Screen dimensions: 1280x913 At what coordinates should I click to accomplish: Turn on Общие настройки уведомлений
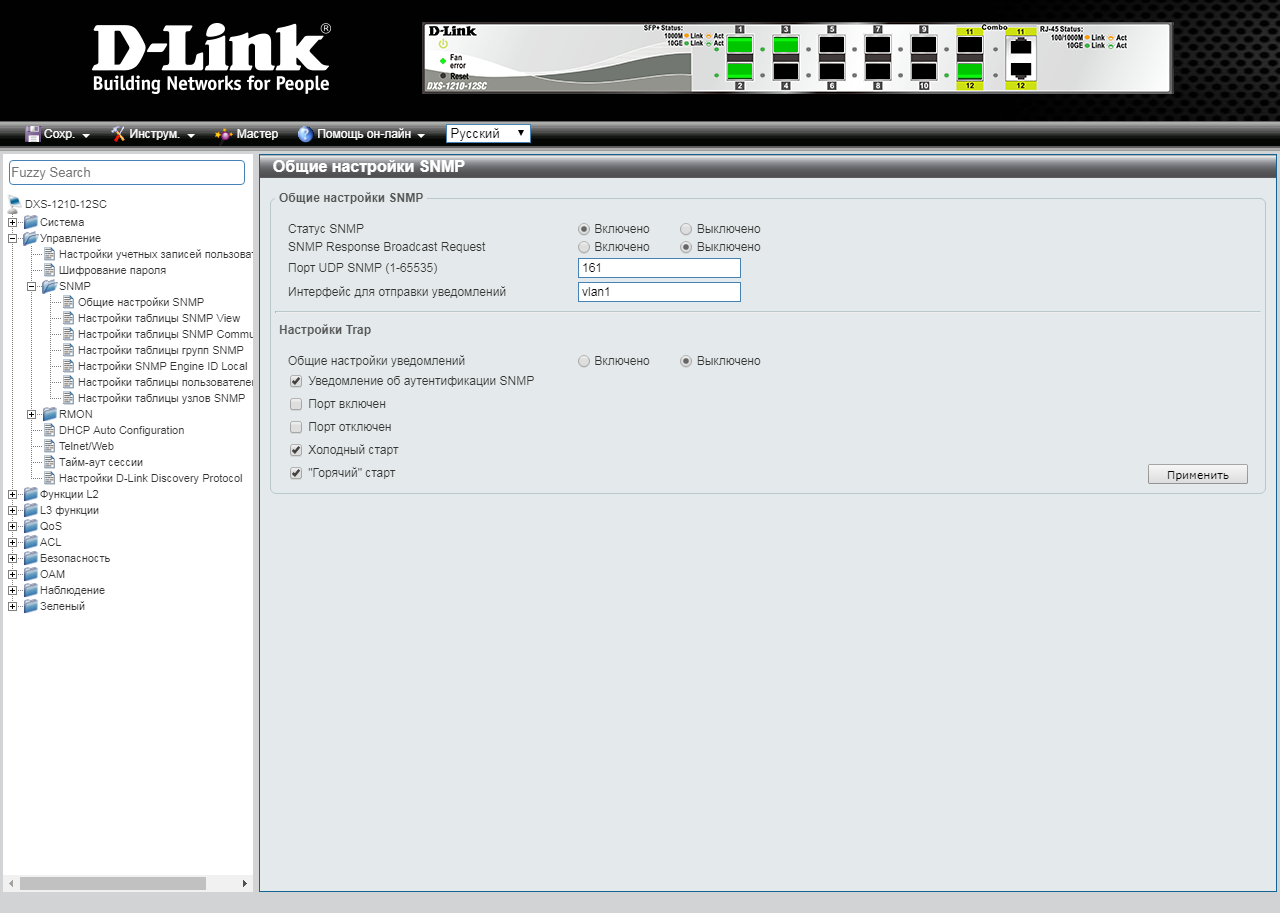pos(584,361)
